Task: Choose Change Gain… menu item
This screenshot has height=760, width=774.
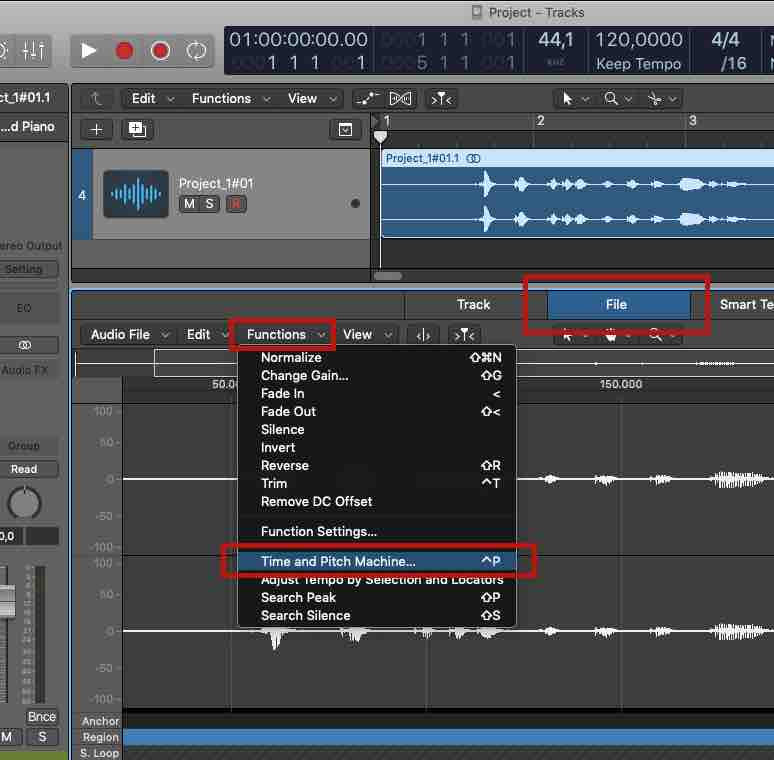Action: (x=377, y=376)
